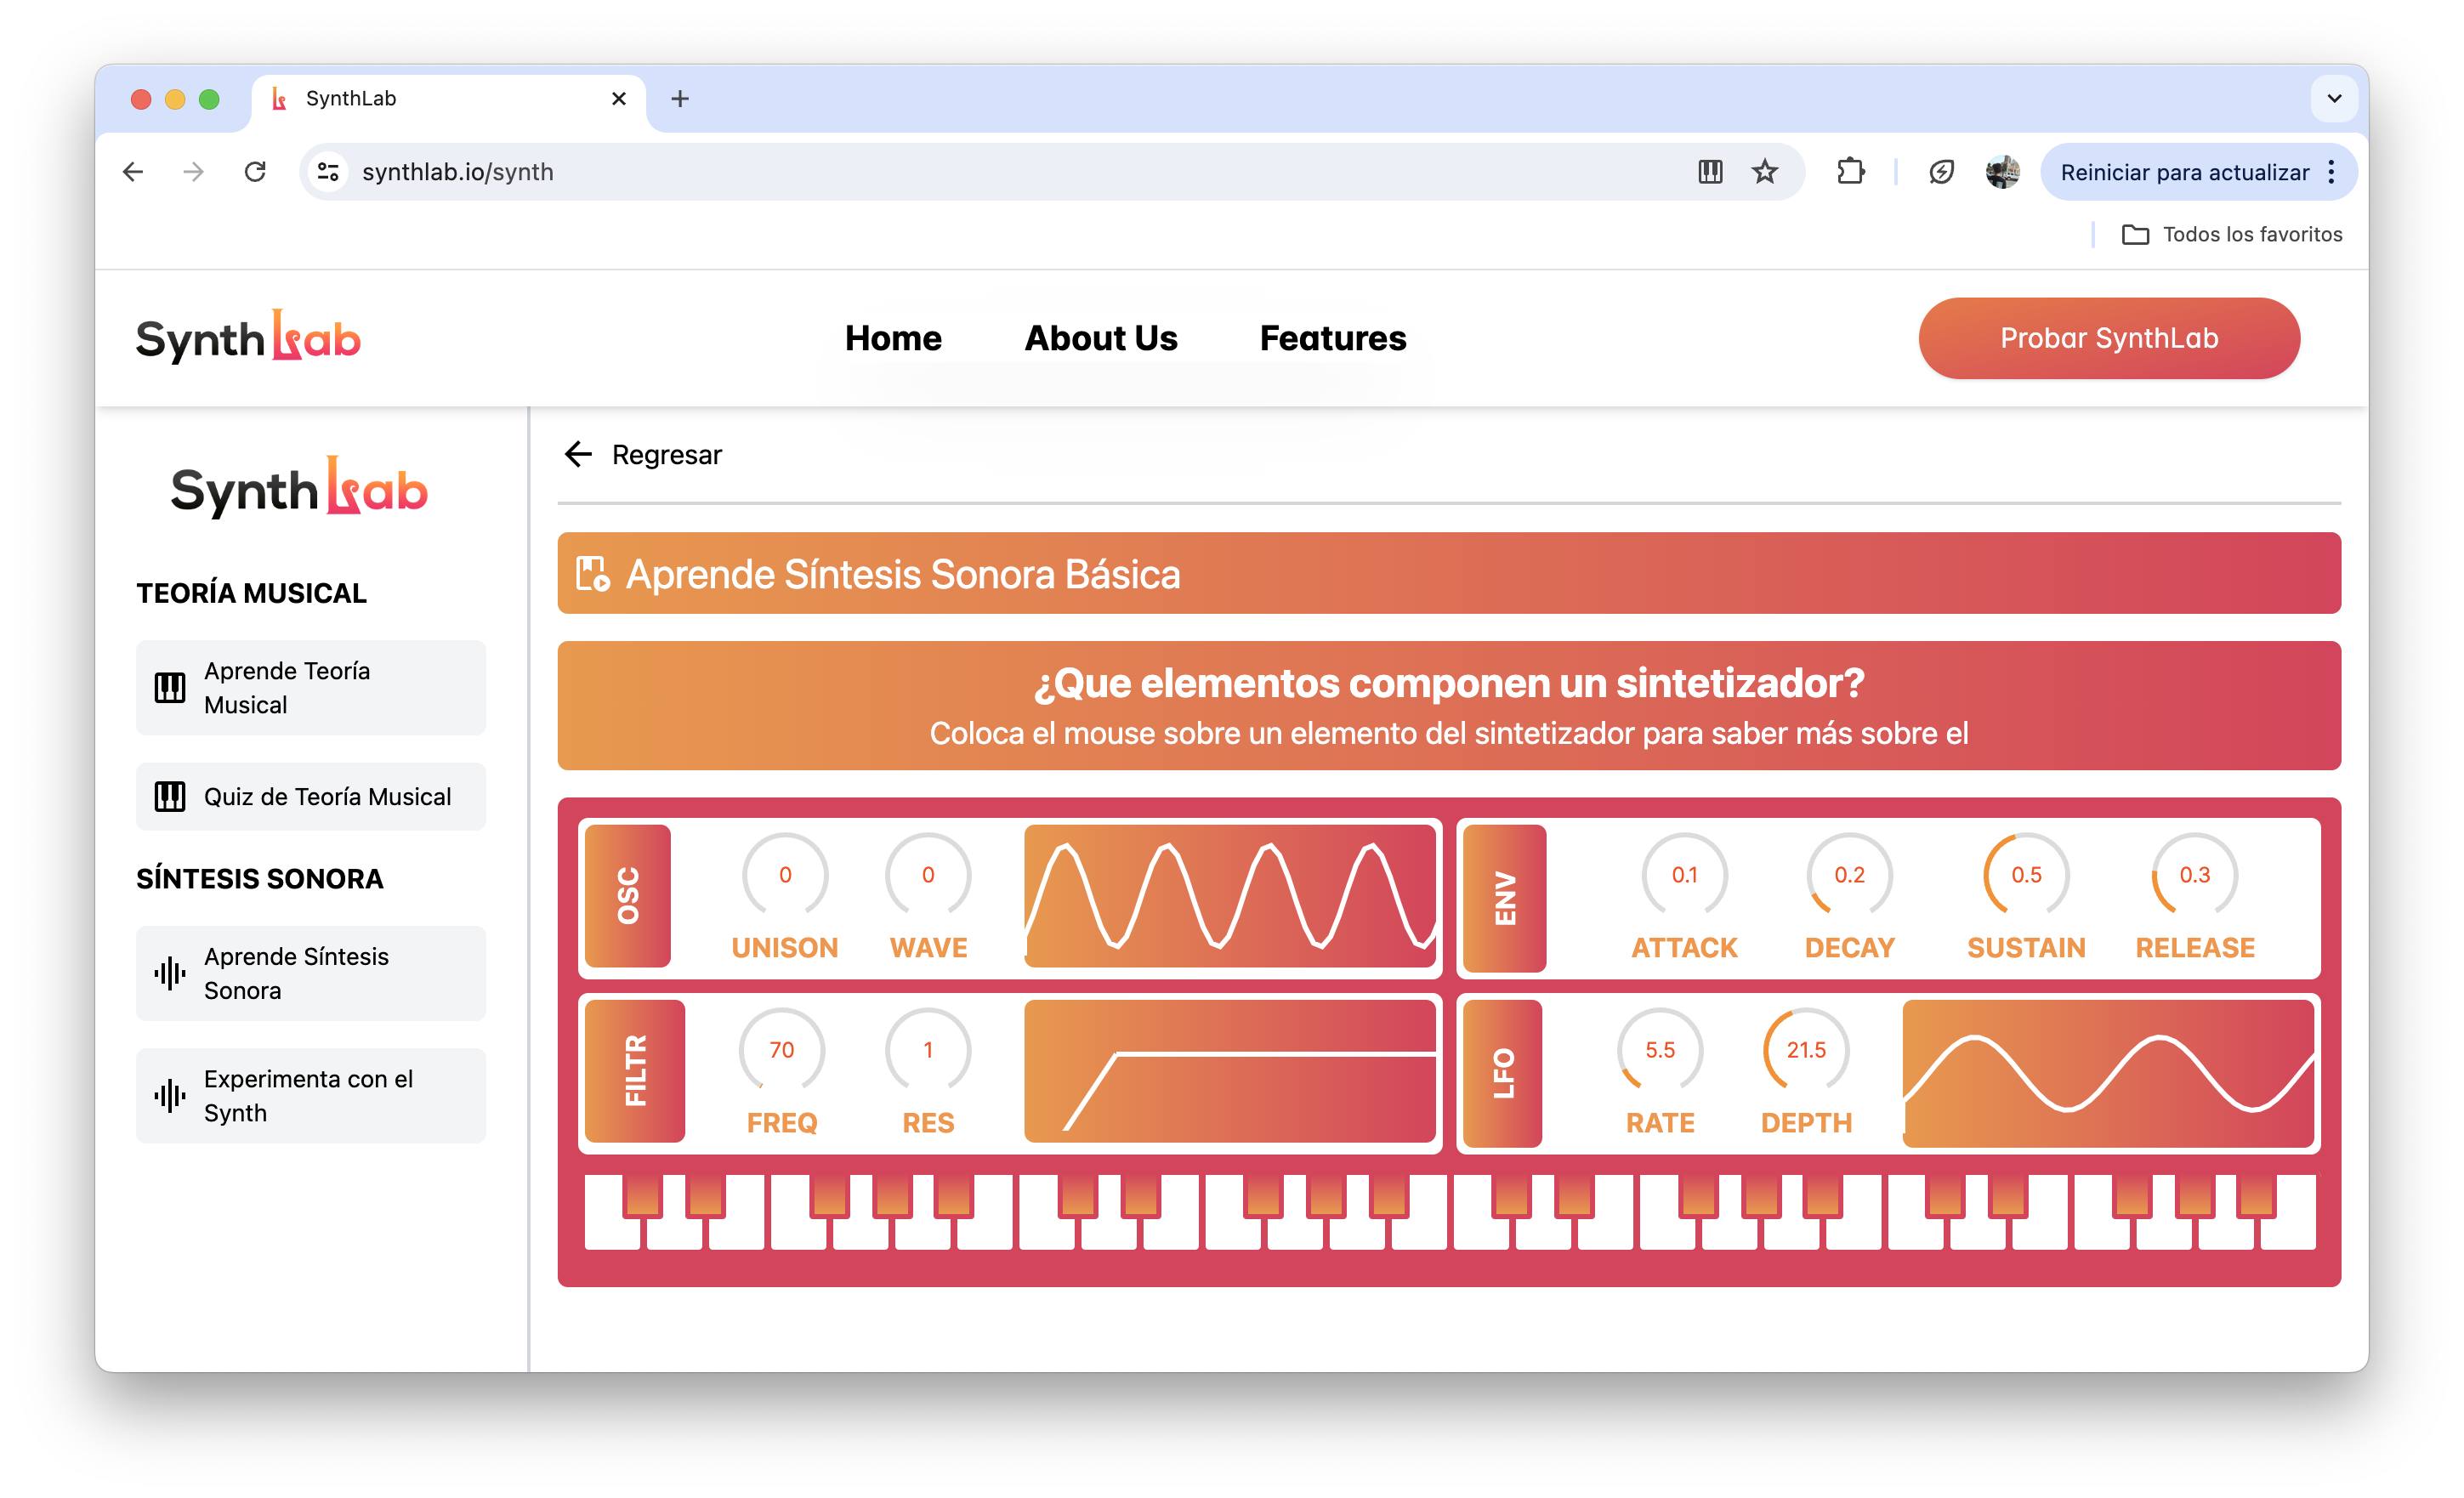This screenshot has height=1498, width=2464.
Task: Click the Aprende Teoría Musical menu item
Action: click(308, 689)
